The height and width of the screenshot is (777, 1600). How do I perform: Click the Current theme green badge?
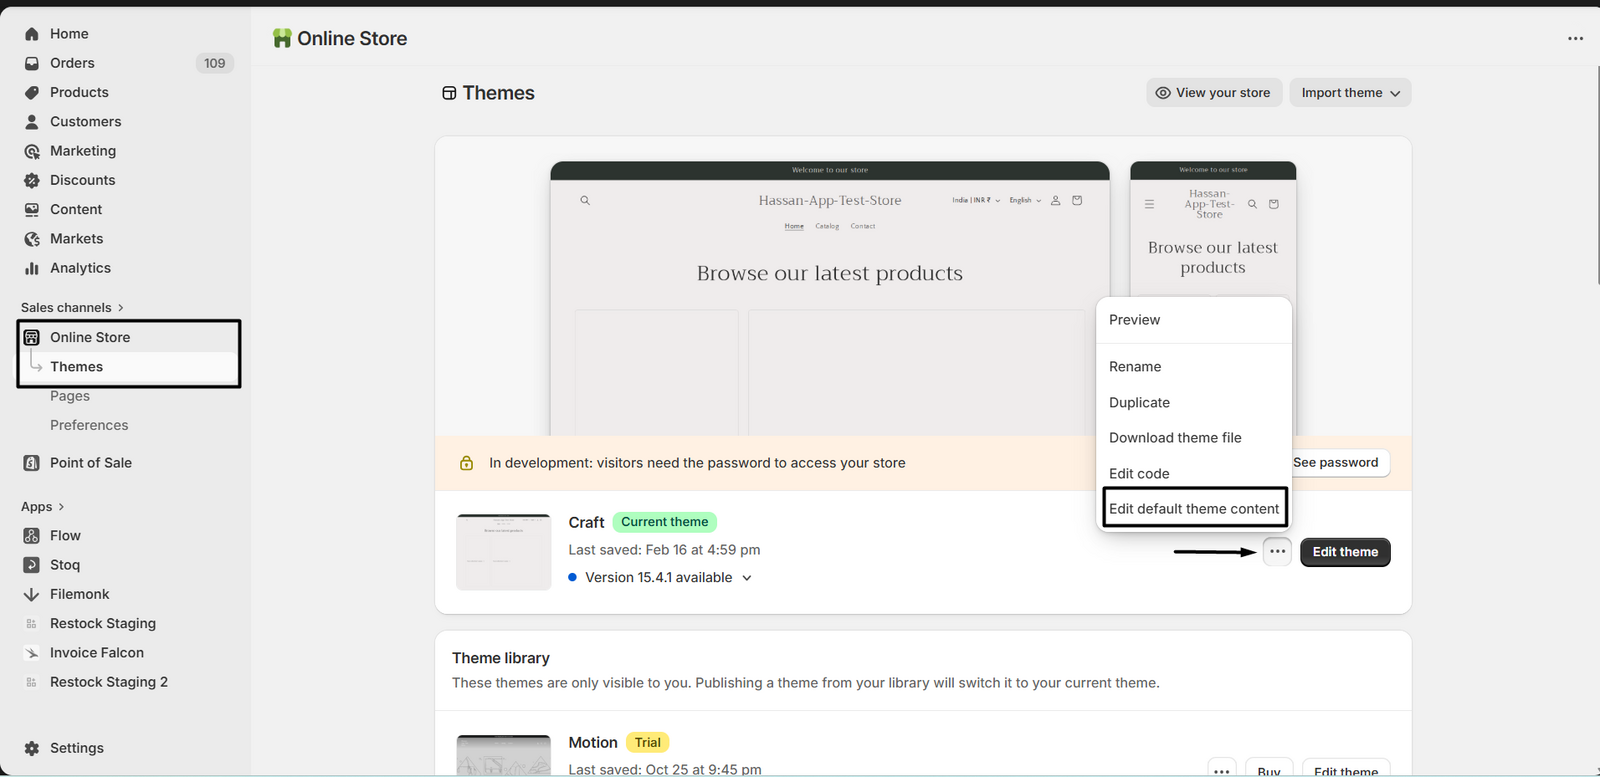(x=664, y=522)
